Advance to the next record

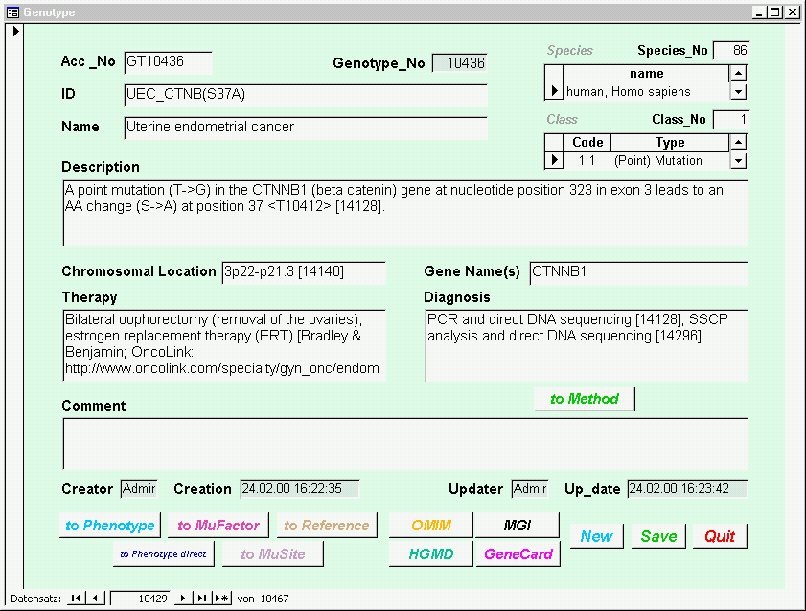182,598
